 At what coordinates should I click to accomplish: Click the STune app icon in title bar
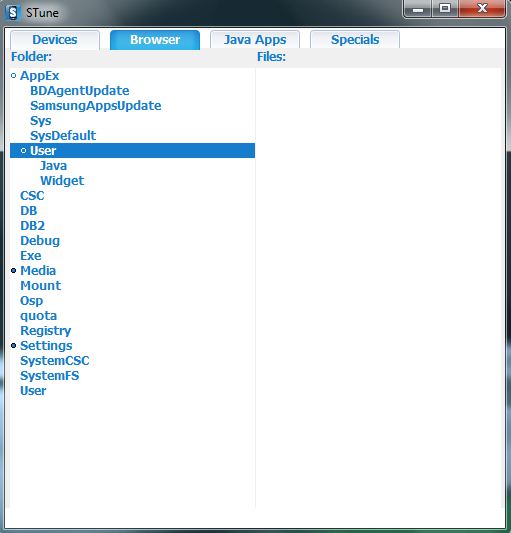13,13
